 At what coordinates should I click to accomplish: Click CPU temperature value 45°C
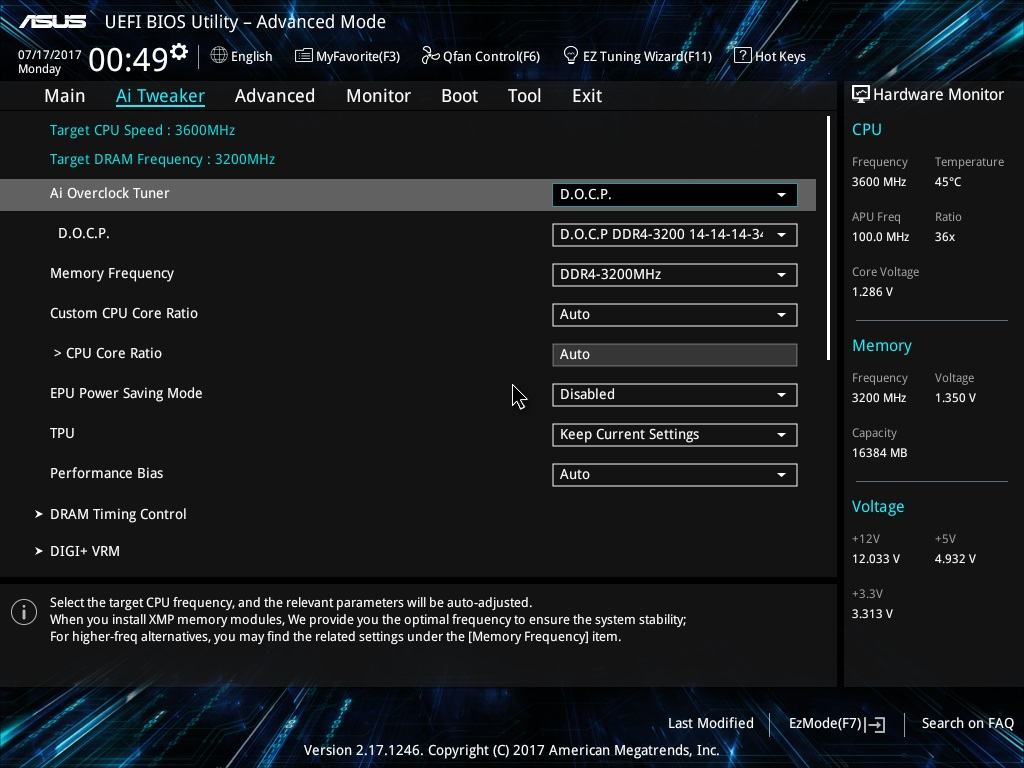pyautogui.click(x=948, y=182)
